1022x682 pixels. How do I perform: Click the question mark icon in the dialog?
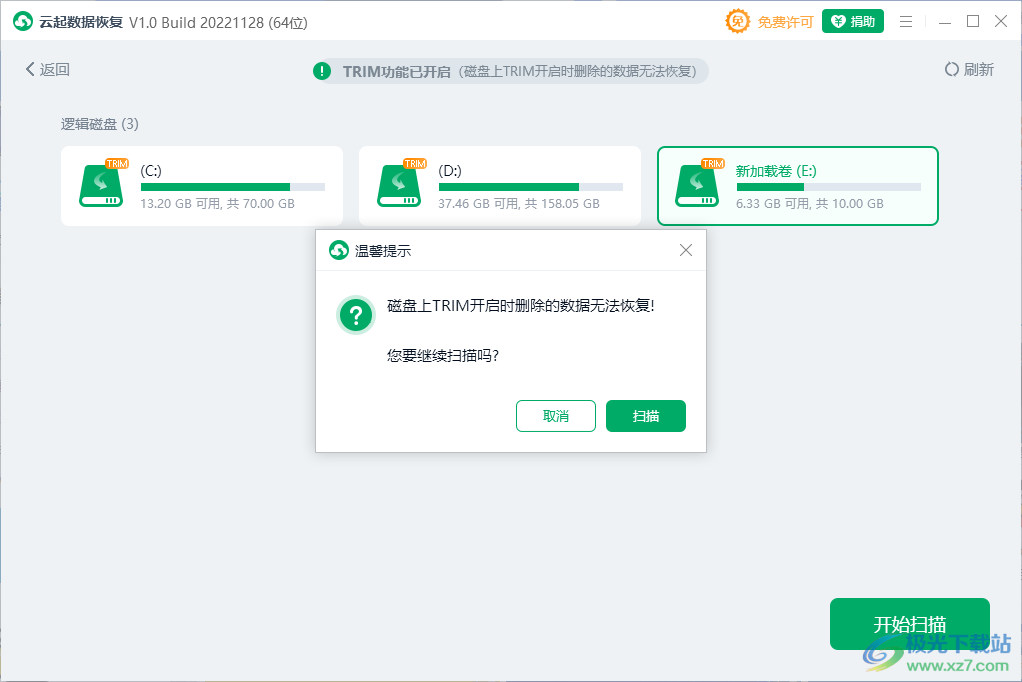[x=354, y=315]
